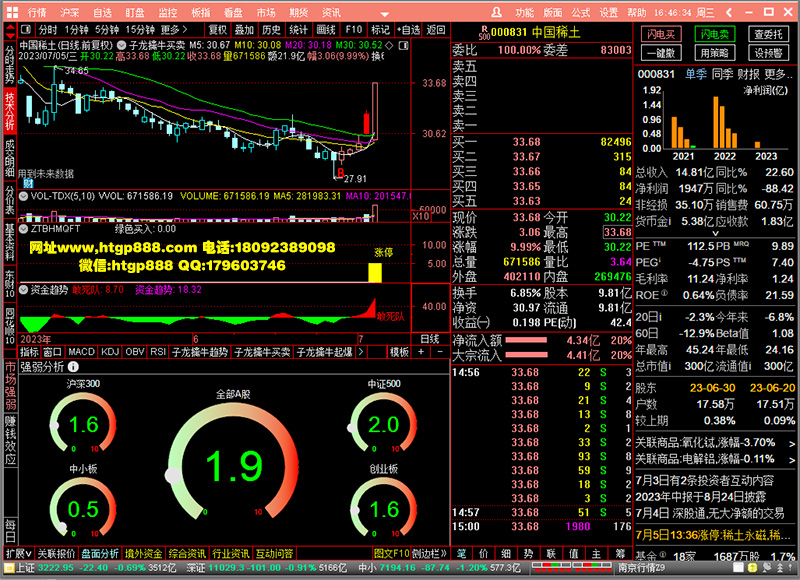Expand the 电解铝 related commodity arrow
Image resolution: width=800 pixels, height=580 pixels.
click(792, 460)
